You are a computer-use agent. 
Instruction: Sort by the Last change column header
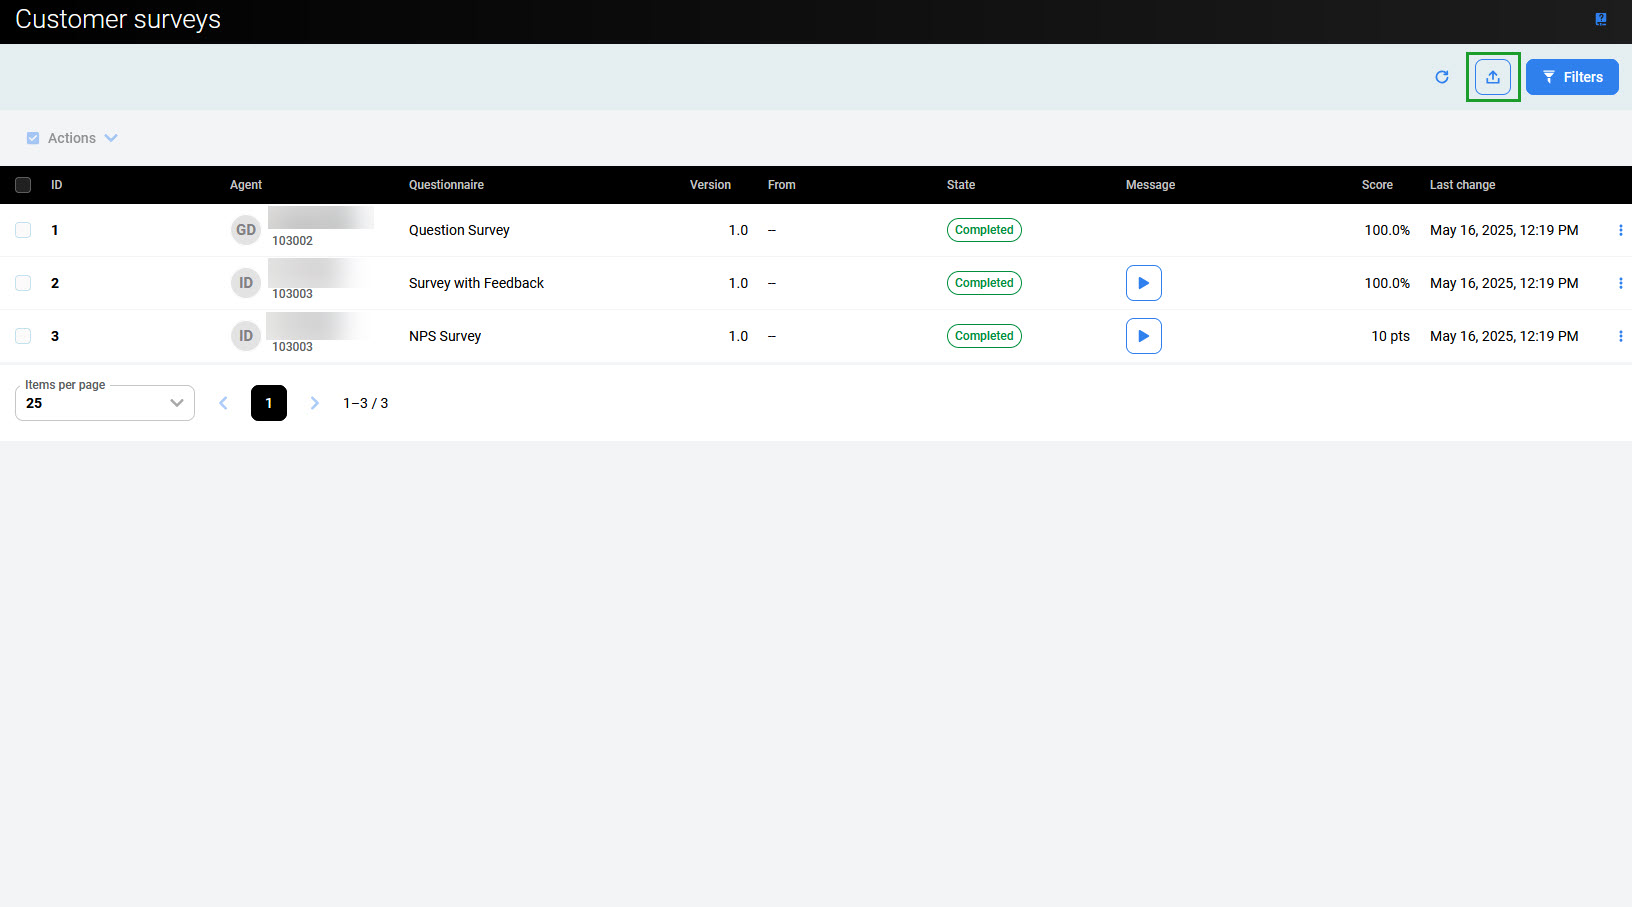pos(1462,185)
